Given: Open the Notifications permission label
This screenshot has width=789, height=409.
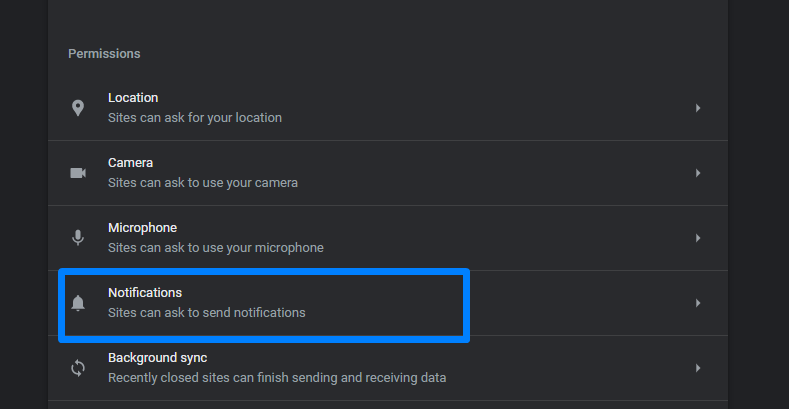Looking at the screenshot, I should [x=145, y=293].
